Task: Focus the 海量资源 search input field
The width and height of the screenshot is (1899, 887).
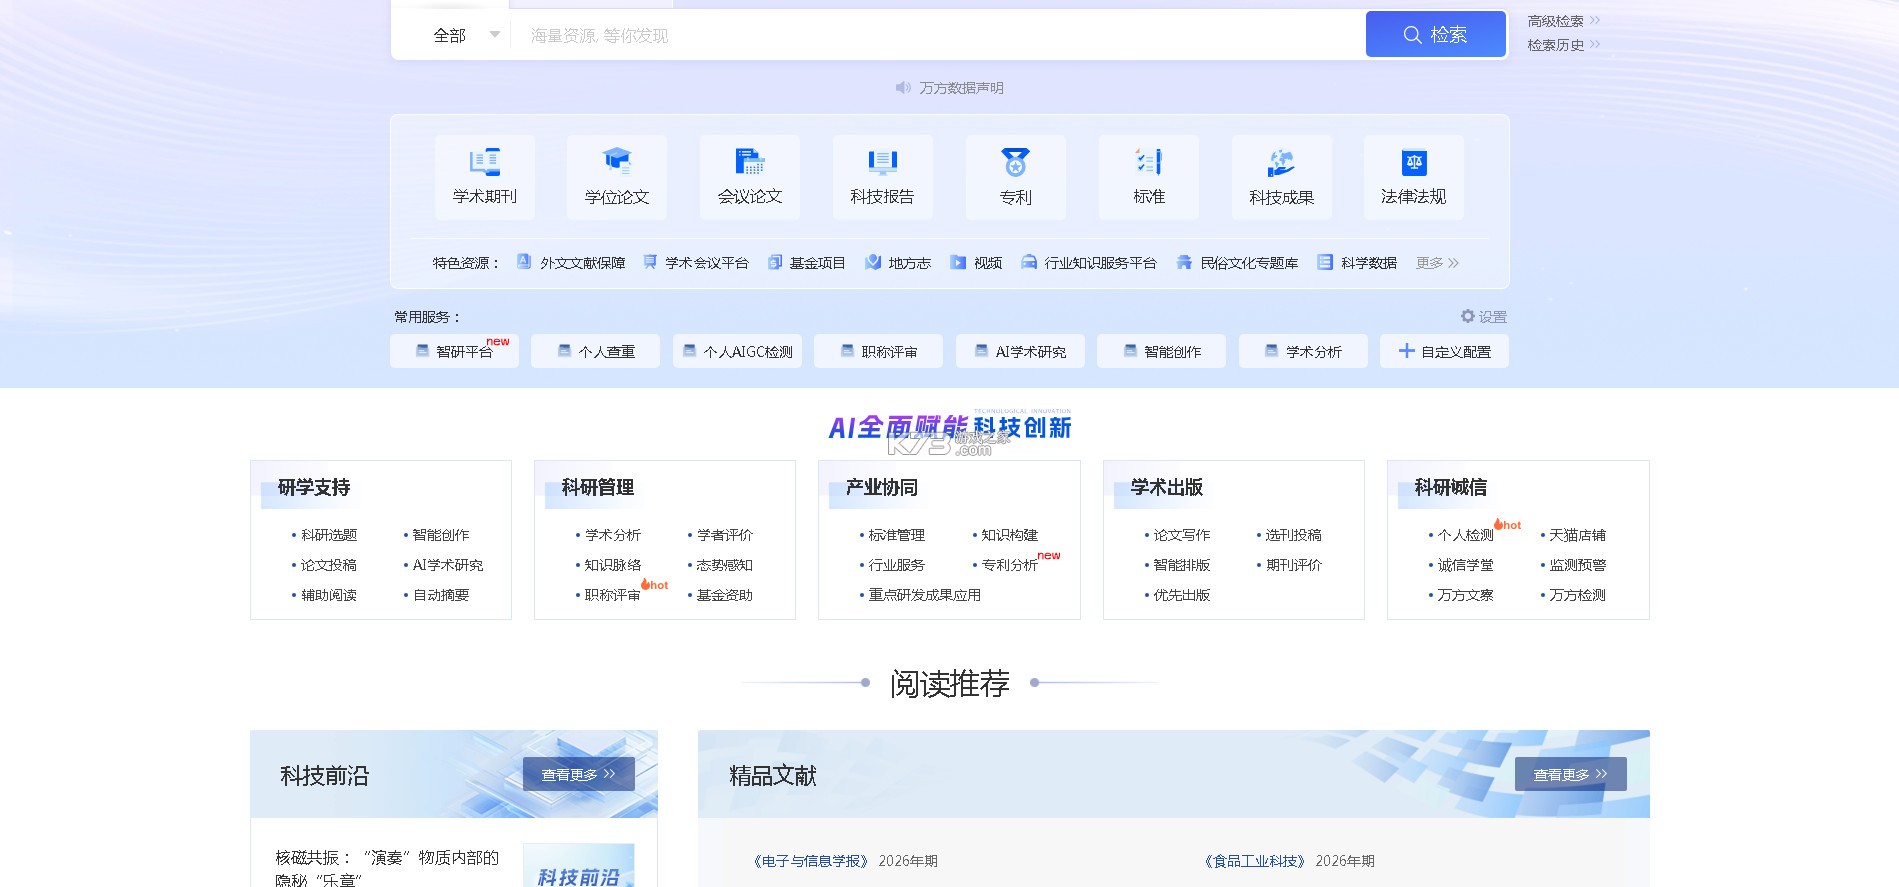Action: coord(938,35)
